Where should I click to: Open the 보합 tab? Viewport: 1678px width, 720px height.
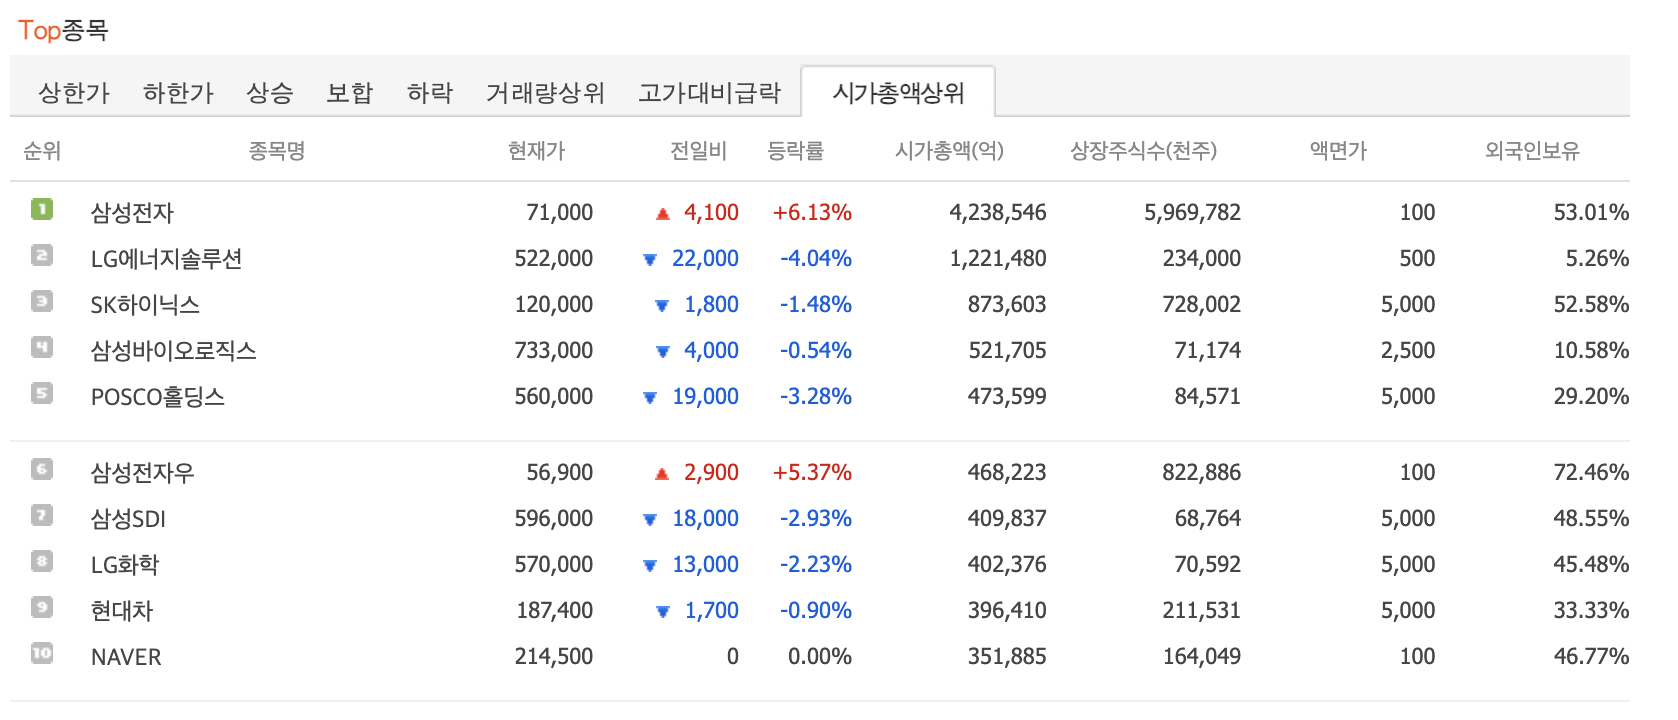pyautogui.click(x=350, y=93)
